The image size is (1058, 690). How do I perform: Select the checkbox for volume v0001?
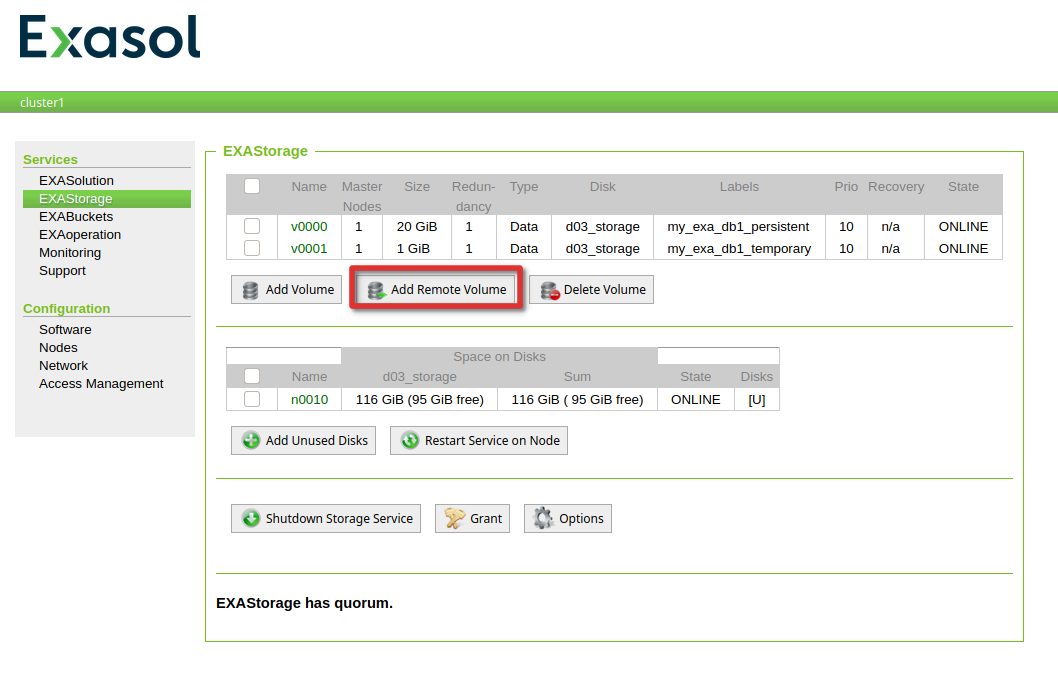[252, 248]
